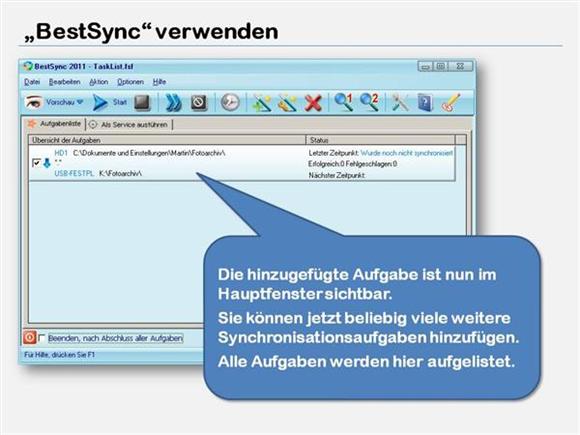Open the Aktion menu
Viewport: 580px width, 435px height.
tap(98, 82)
